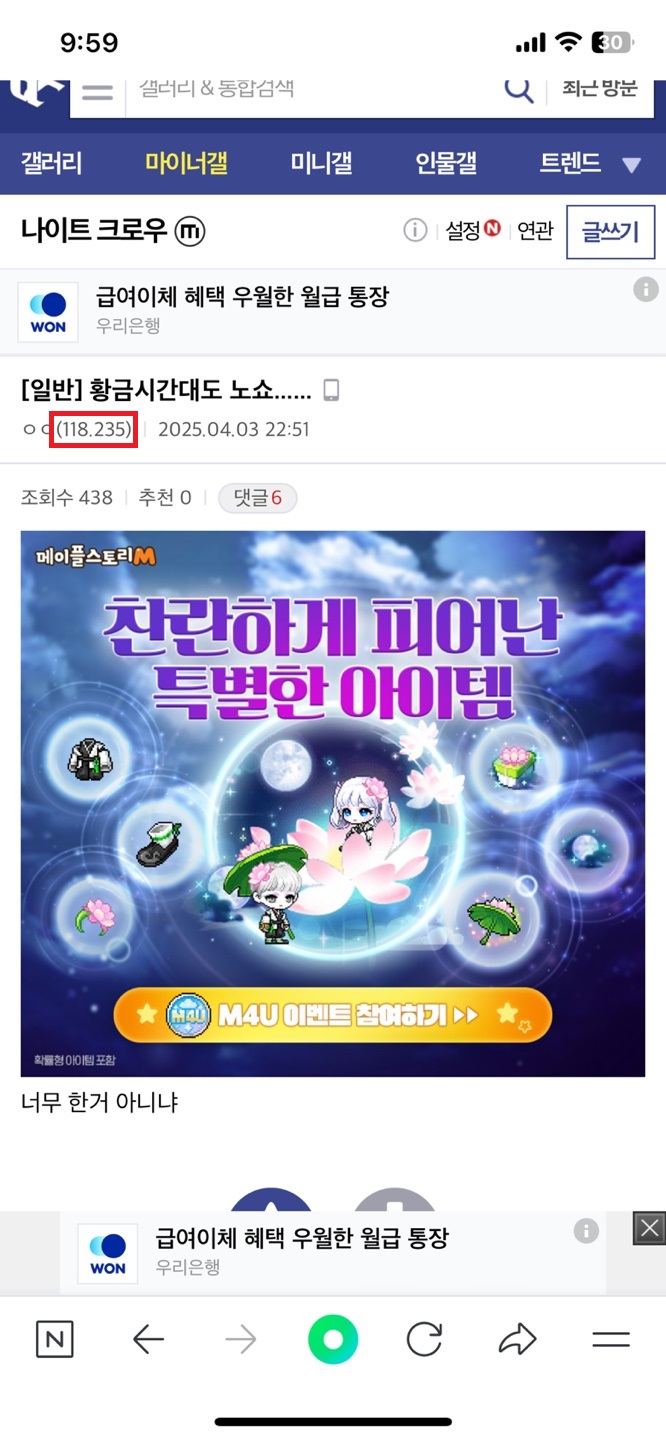This screenshot has width=666, height=1440.
Task: Expand the nav triangle next to 트렌드
Action: coord(631,165)
